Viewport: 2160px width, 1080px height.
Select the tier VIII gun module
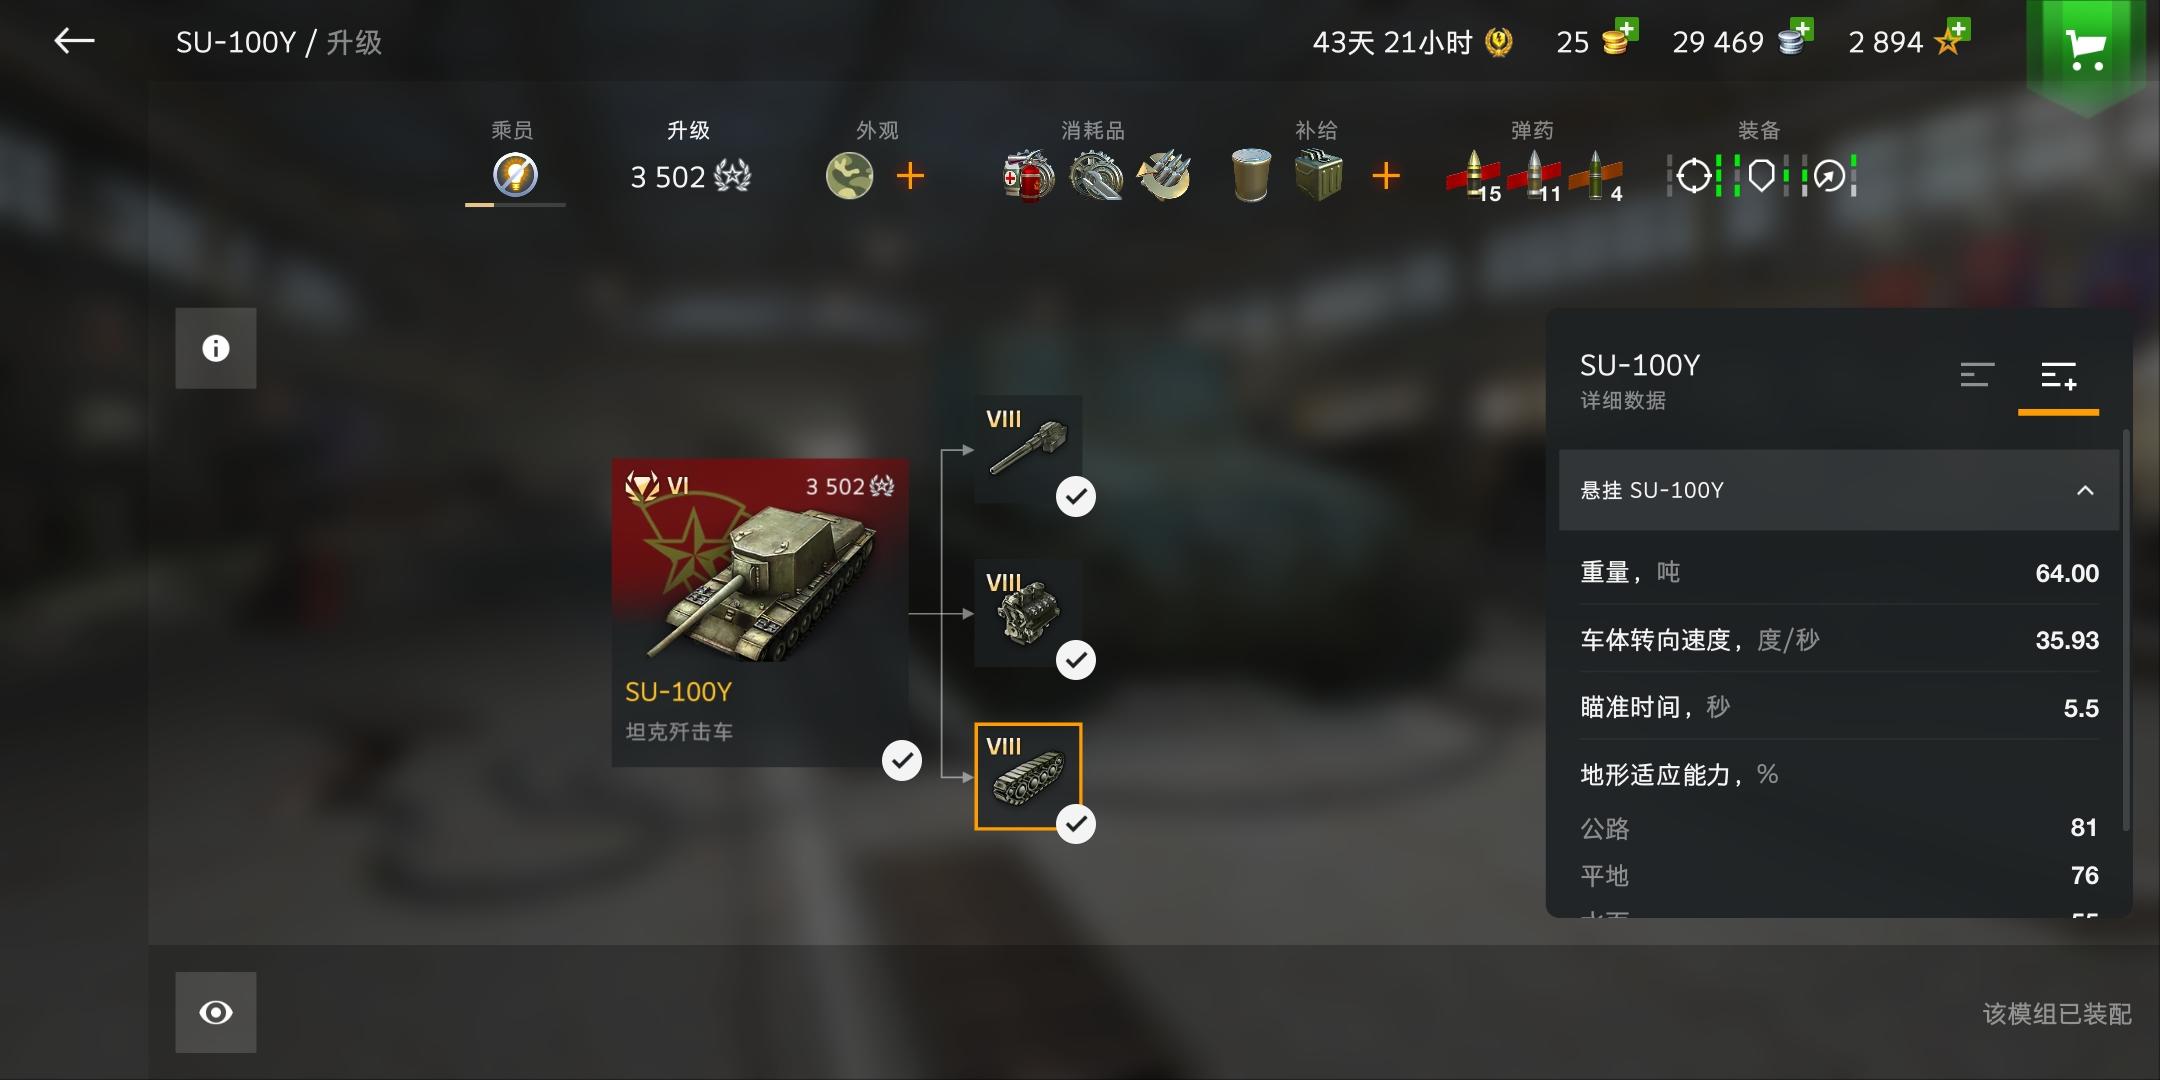pos(1028,449)
